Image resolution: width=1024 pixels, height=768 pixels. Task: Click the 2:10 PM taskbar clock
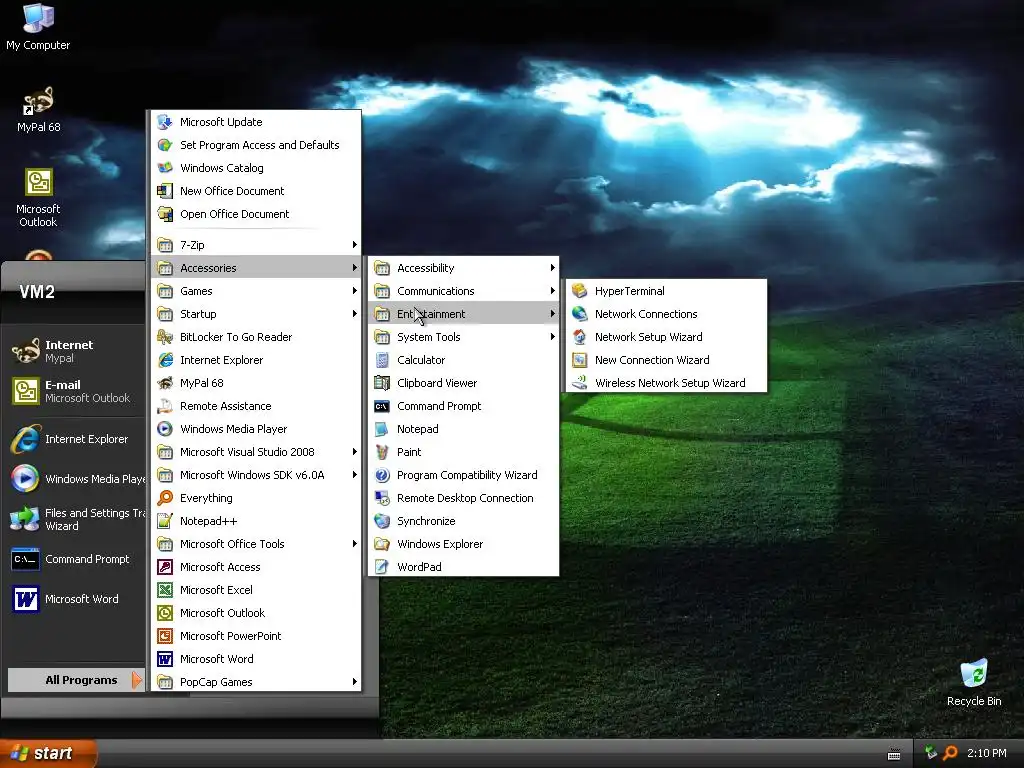tap(987, 753)
